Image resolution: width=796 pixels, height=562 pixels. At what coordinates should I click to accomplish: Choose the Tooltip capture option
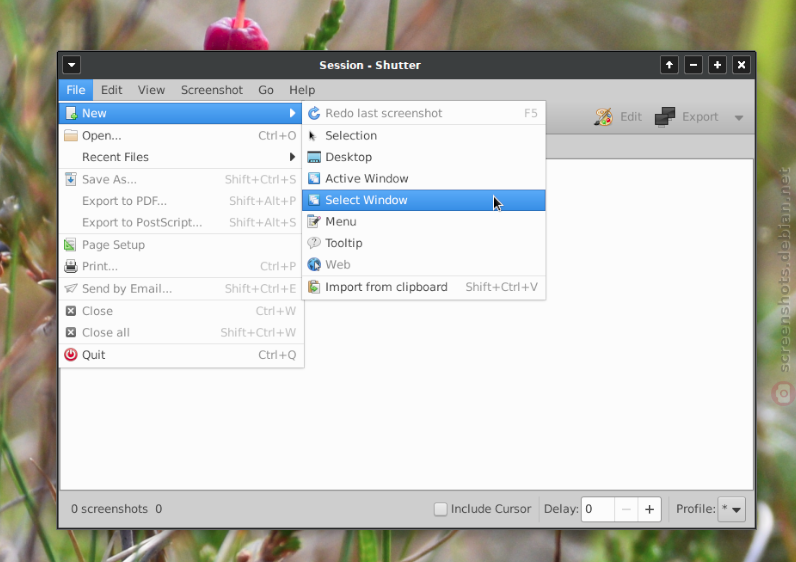tap(424, 243)
